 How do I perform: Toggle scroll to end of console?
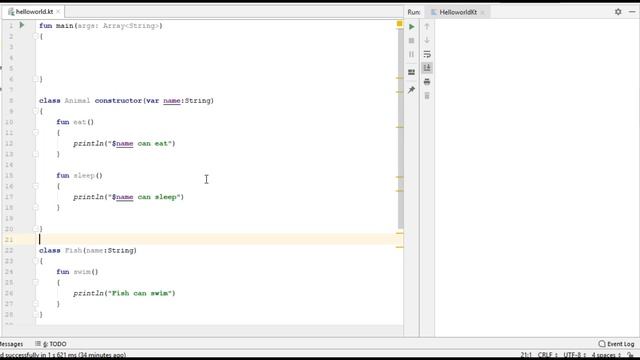(427, 68)
